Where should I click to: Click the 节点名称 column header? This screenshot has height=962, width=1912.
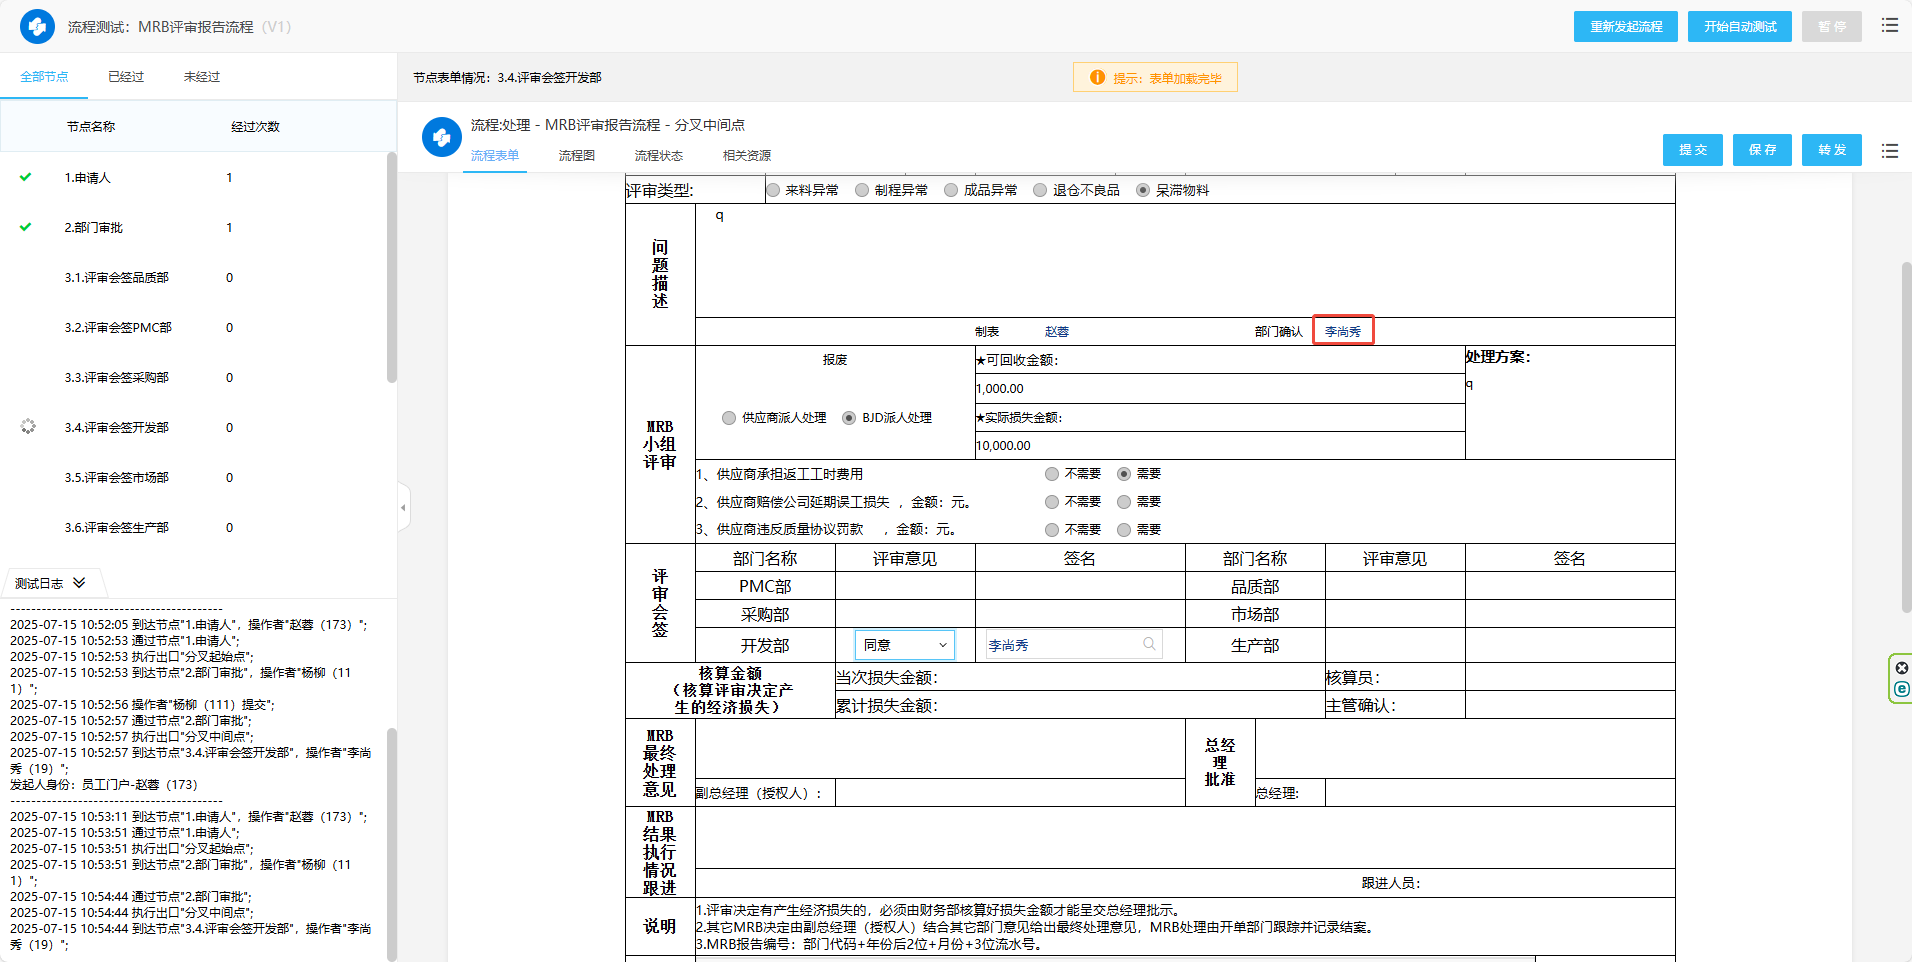(91, 126)
